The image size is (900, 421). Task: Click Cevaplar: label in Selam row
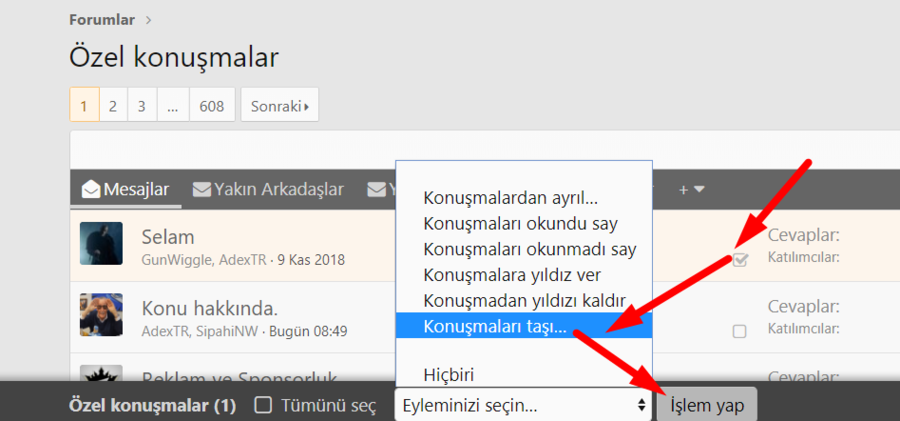[x=804, y=235]
